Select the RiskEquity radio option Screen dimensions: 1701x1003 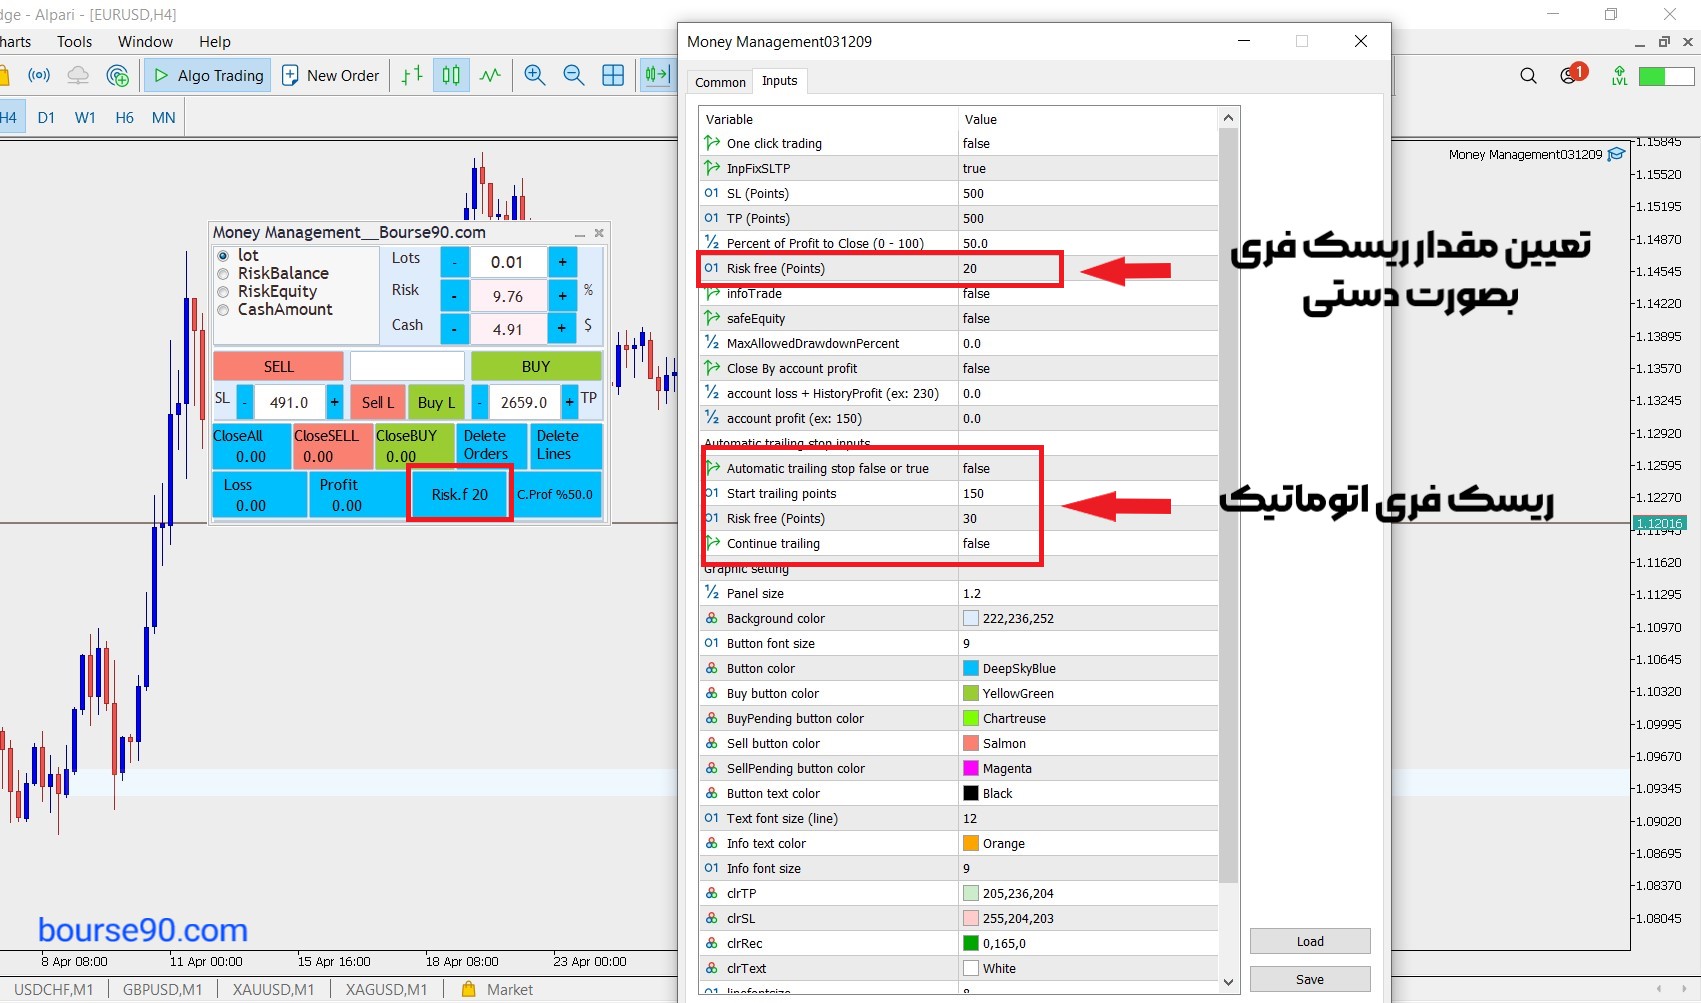224,292
